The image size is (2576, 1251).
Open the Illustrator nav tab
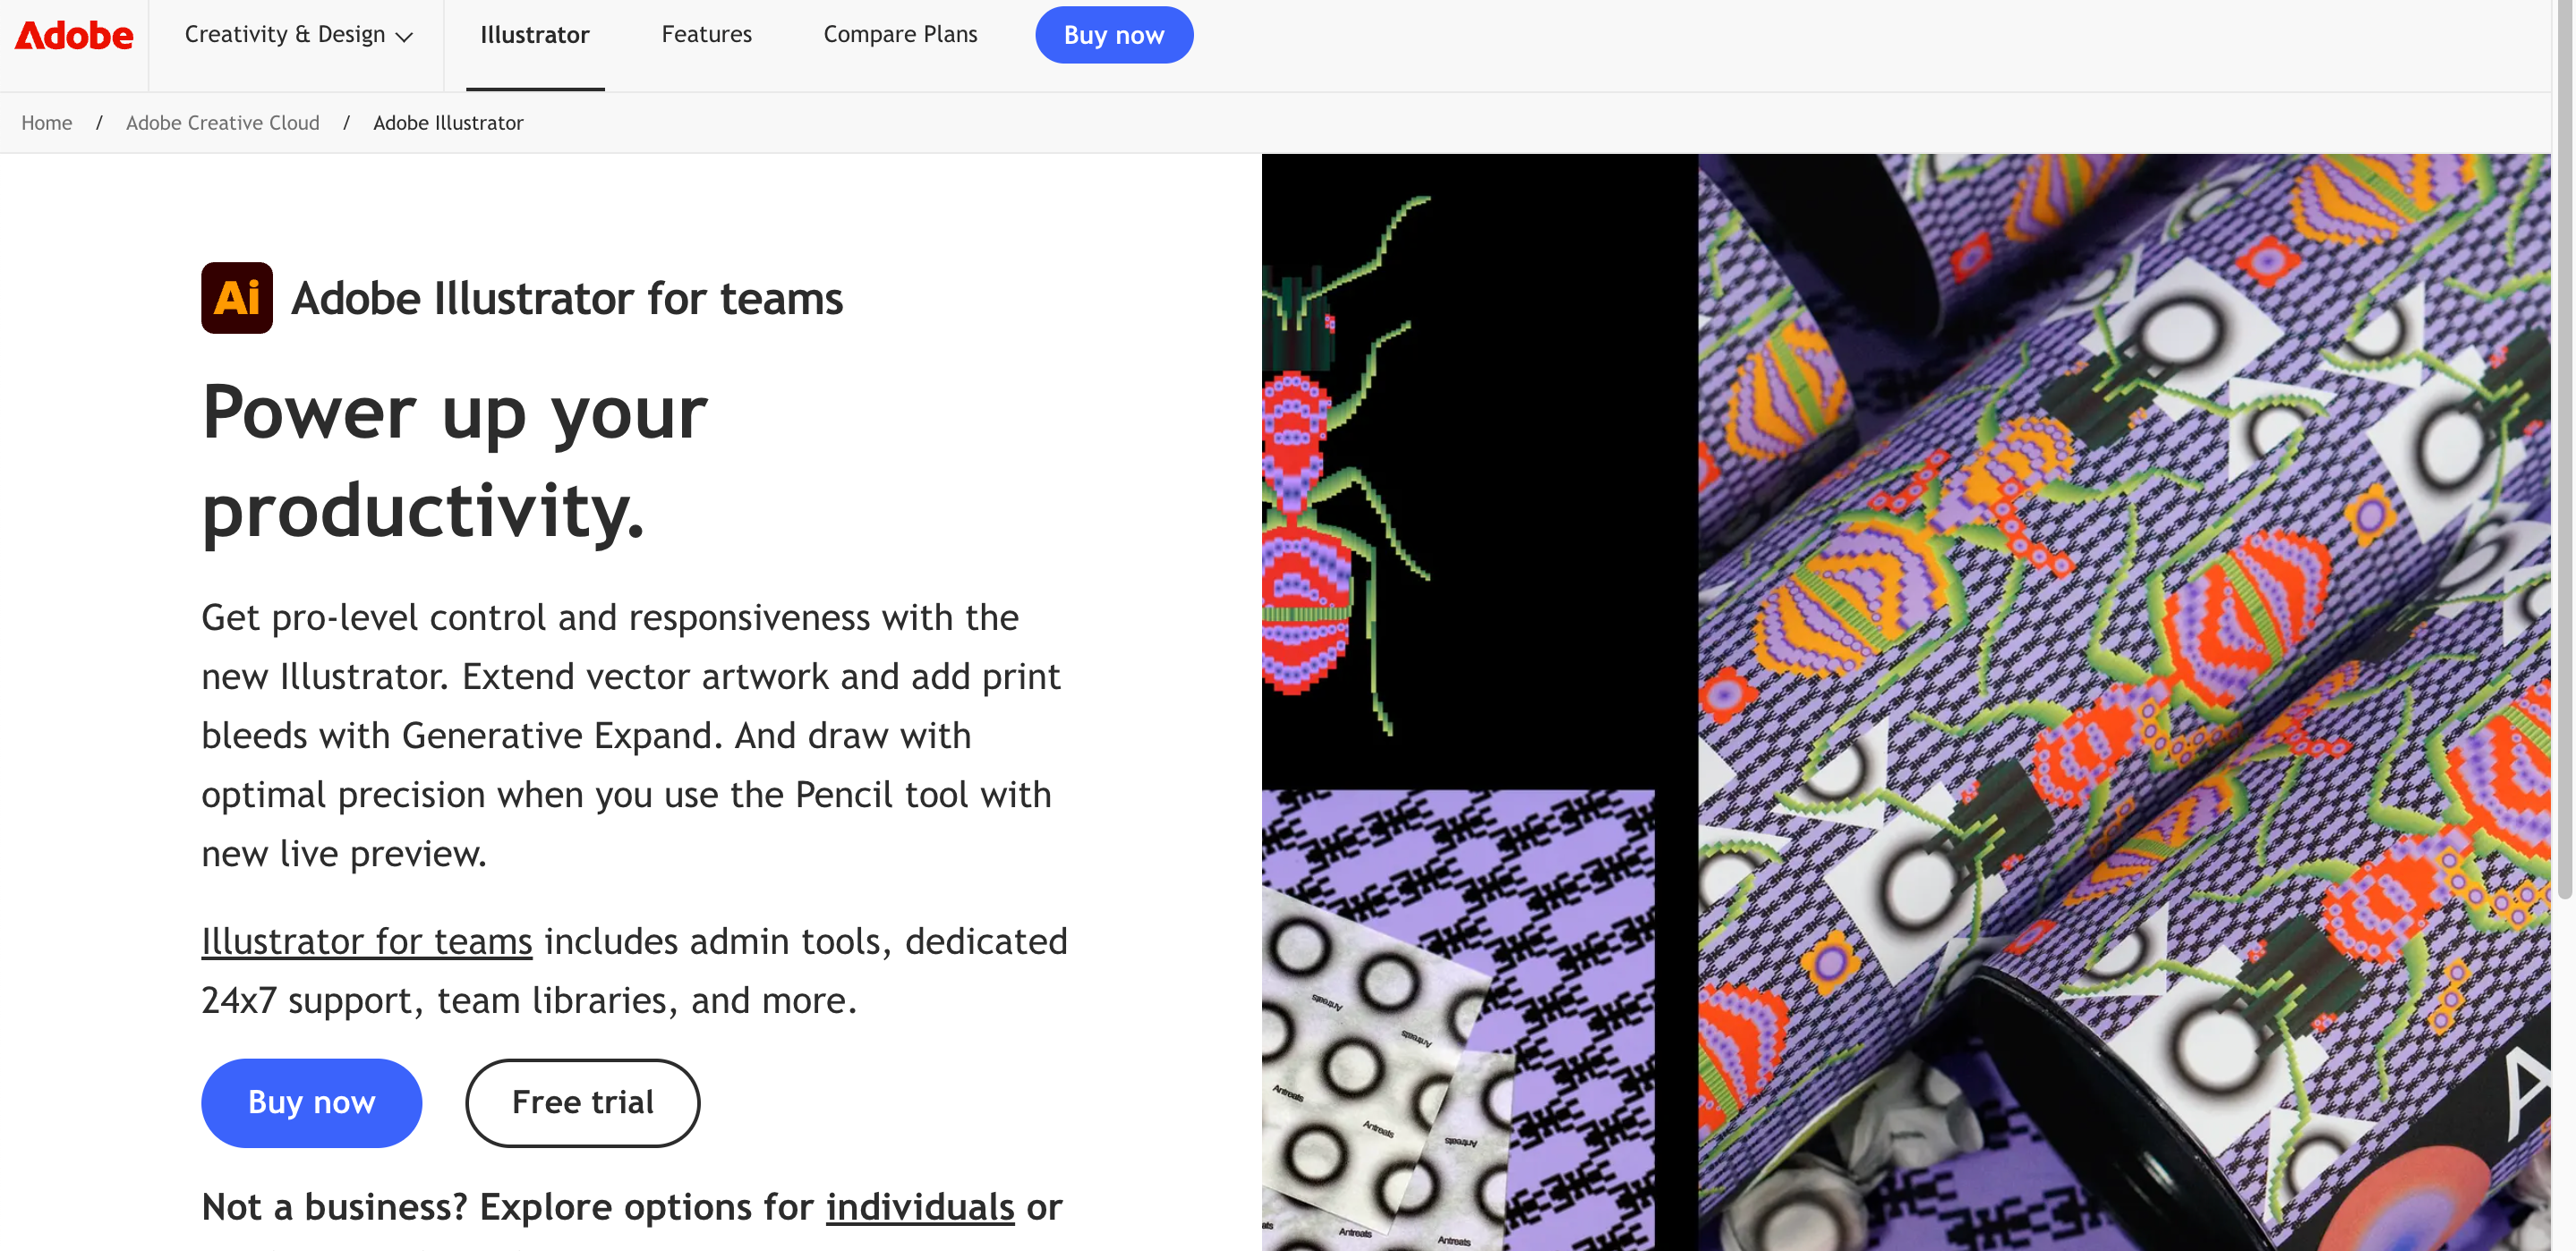pyautogui.click(x=534, y=35)
